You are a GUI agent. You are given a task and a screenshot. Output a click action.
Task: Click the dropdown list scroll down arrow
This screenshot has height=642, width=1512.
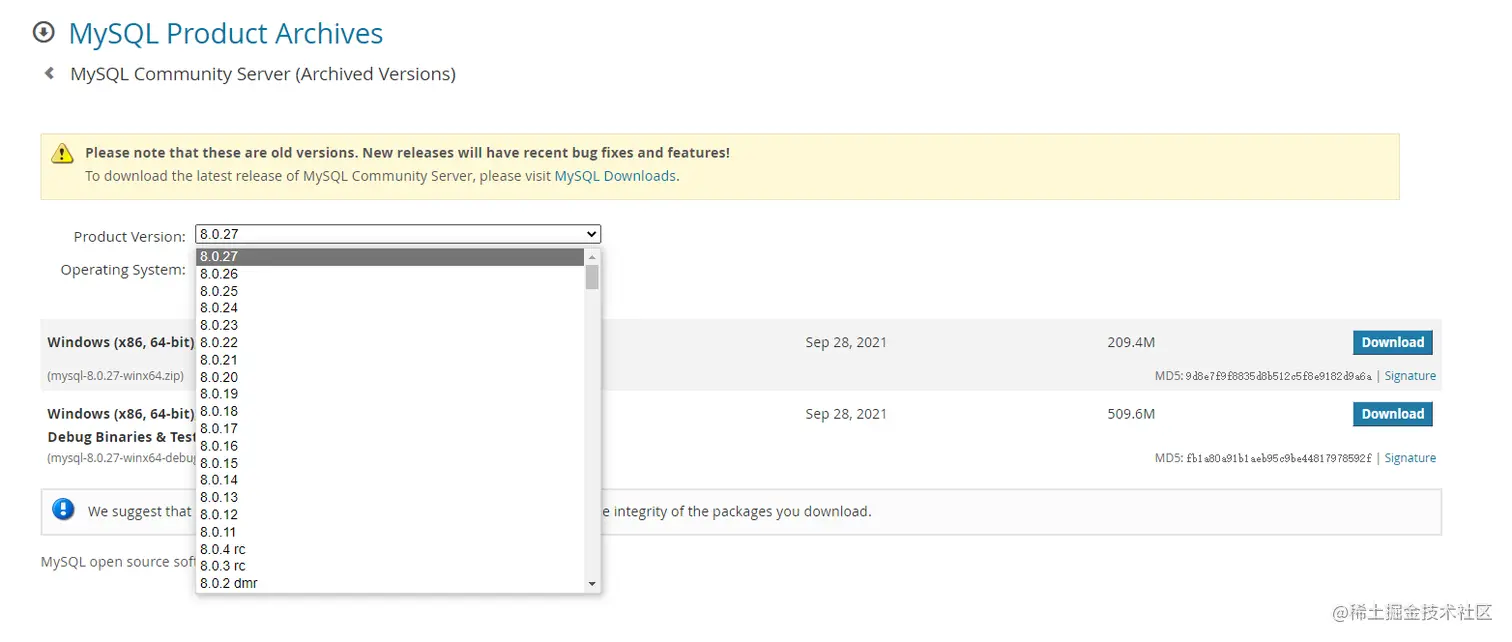coord(592,583)
